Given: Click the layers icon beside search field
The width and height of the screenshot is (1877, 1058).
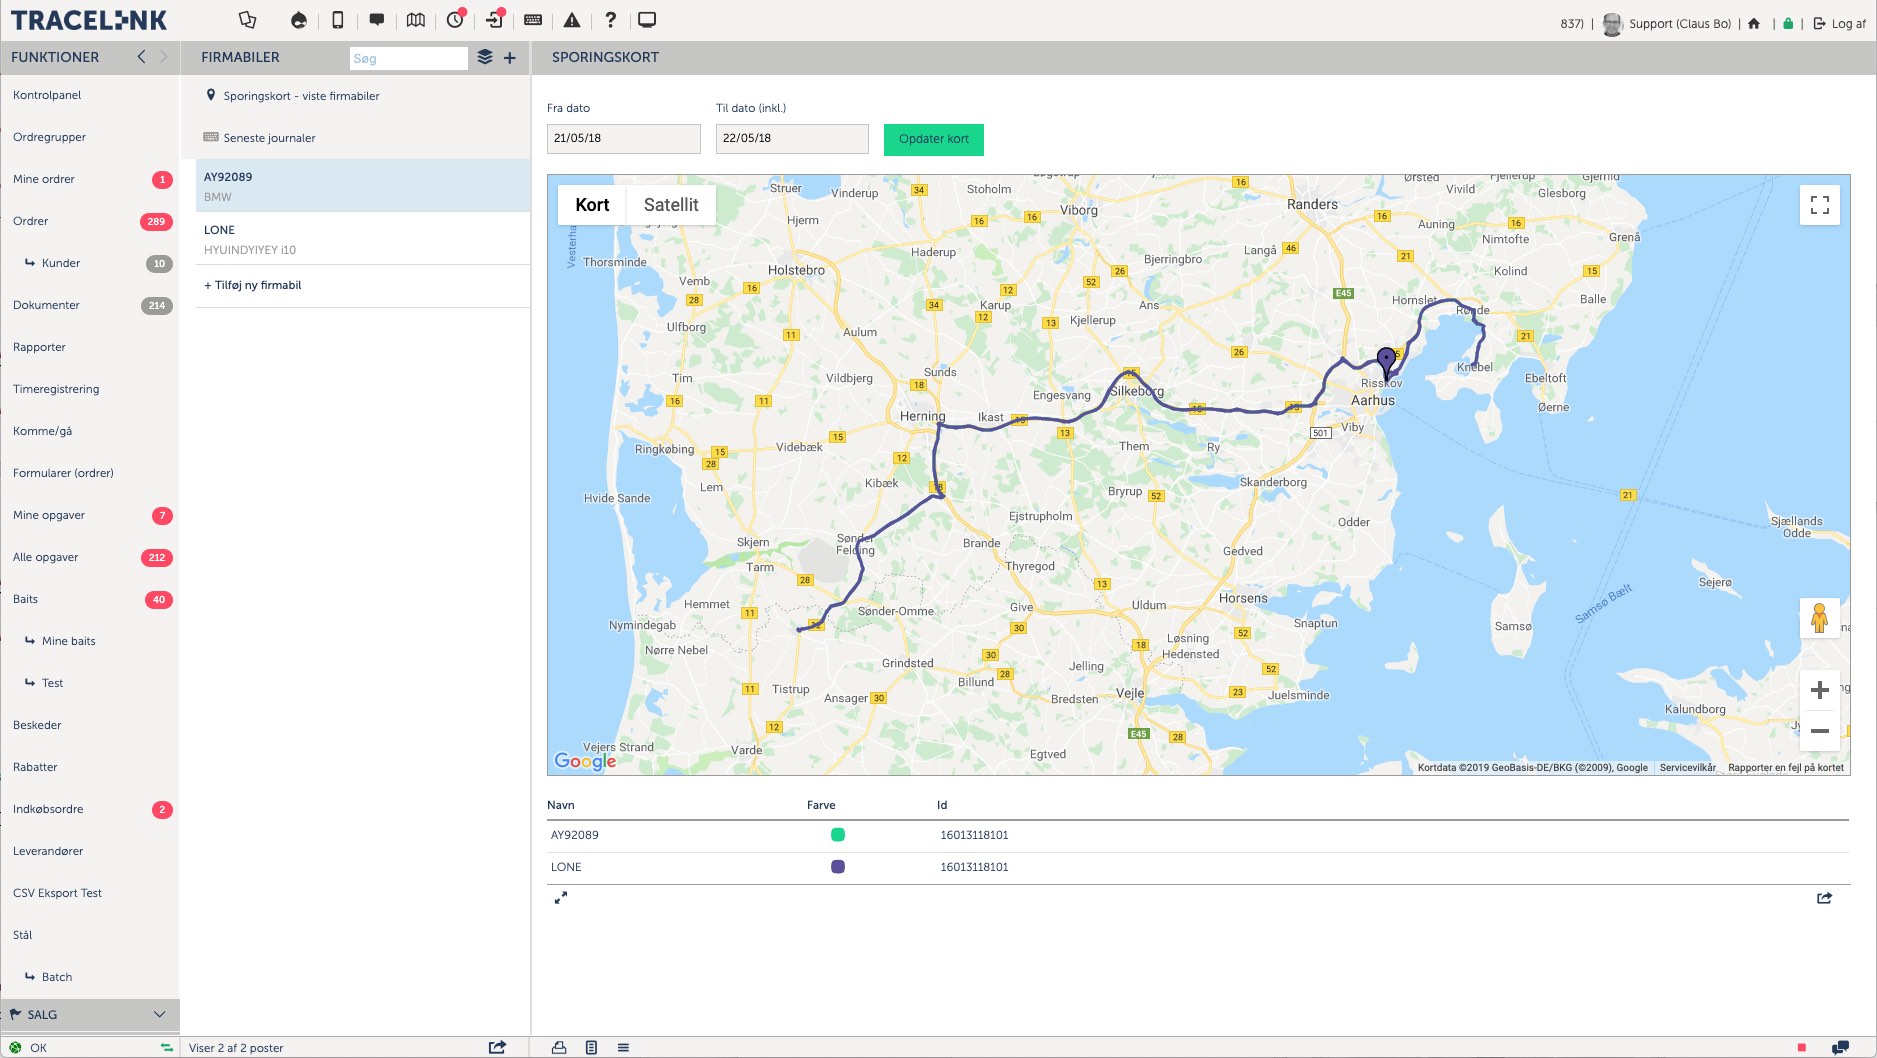Looking at the screenshot, I should click(485, 57).
